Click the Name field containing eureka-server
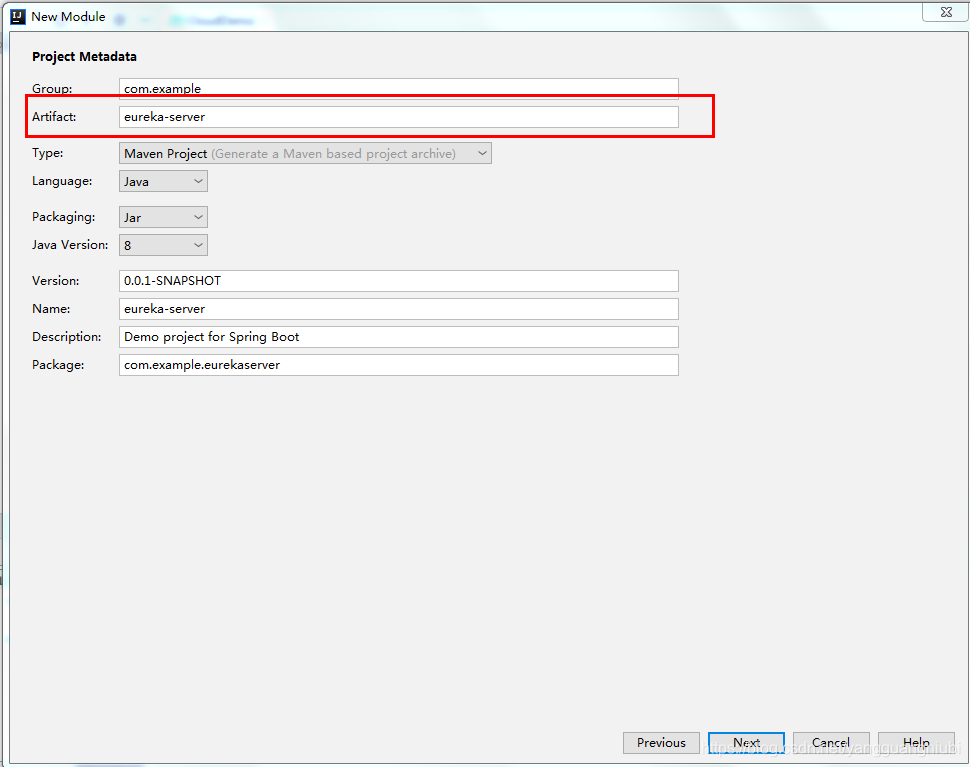This screenshot has height=767, width=970. click(398, 309)
